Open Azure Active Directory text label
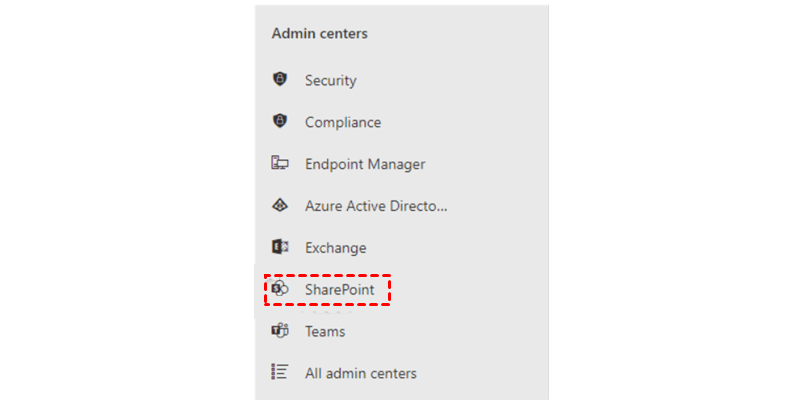This screenshot has height=400, width=800. click(x=375, y=206)
